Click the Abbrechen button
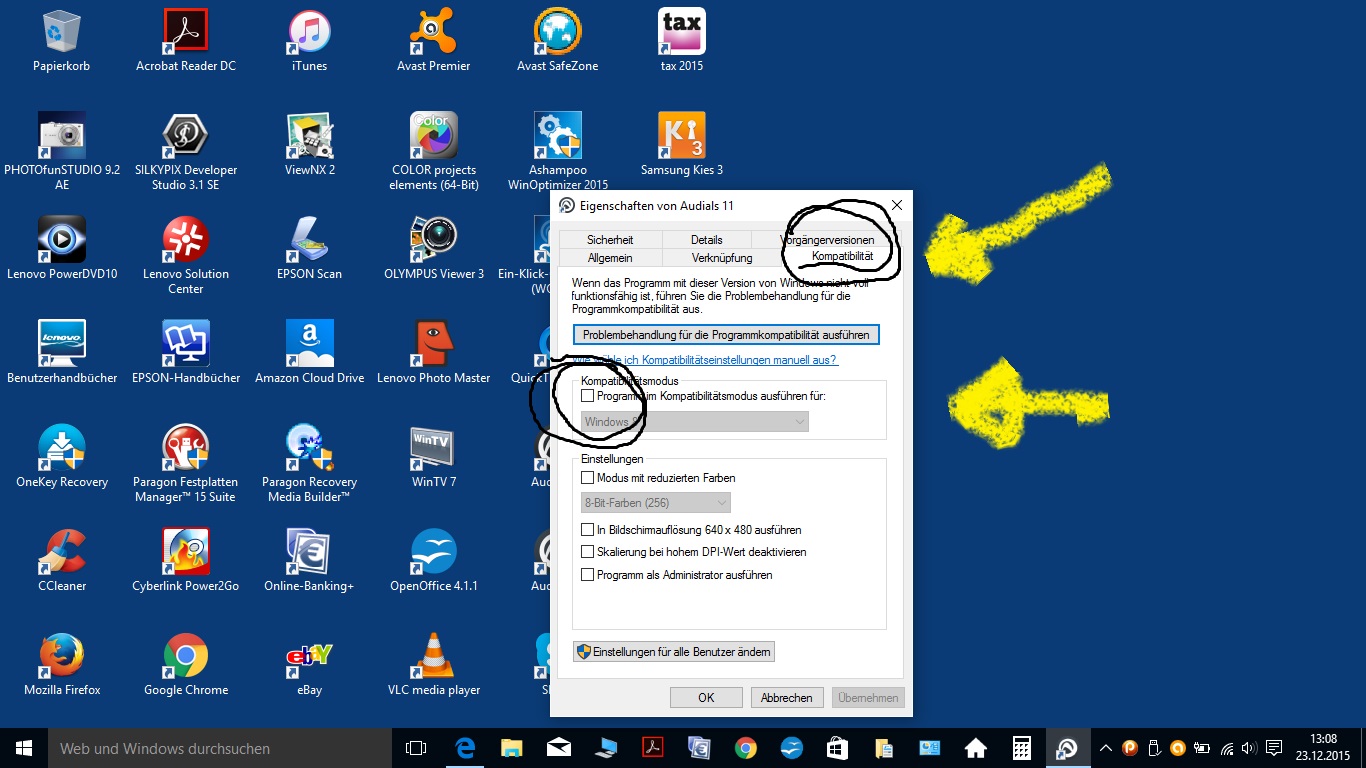Image resolution: width=1366 pixels, height=768 pixels. point(787,698)
